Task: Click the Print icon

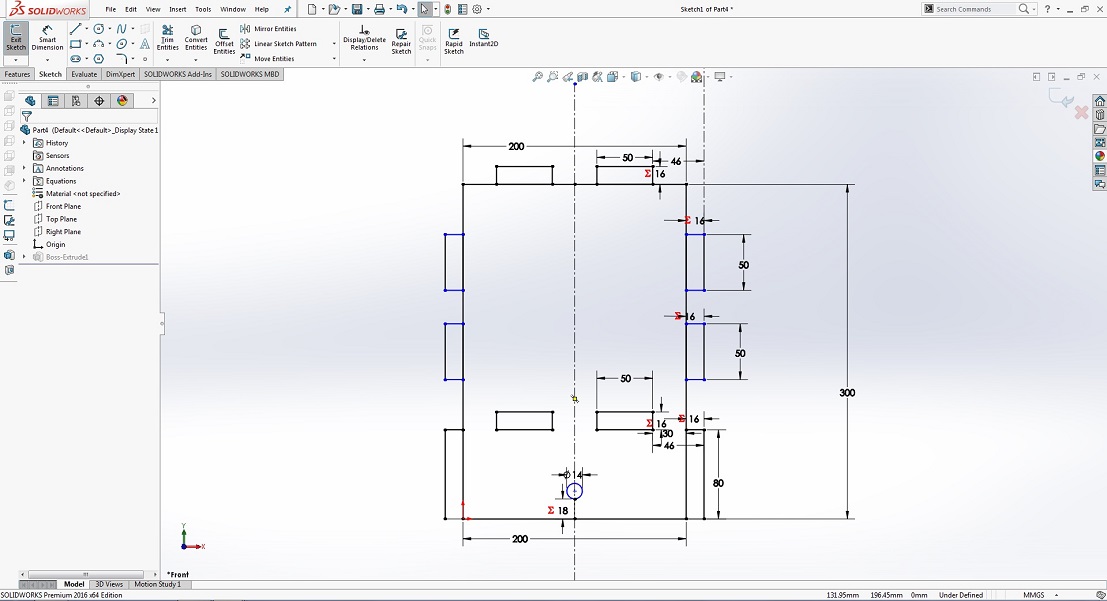Action: [379, 9]
